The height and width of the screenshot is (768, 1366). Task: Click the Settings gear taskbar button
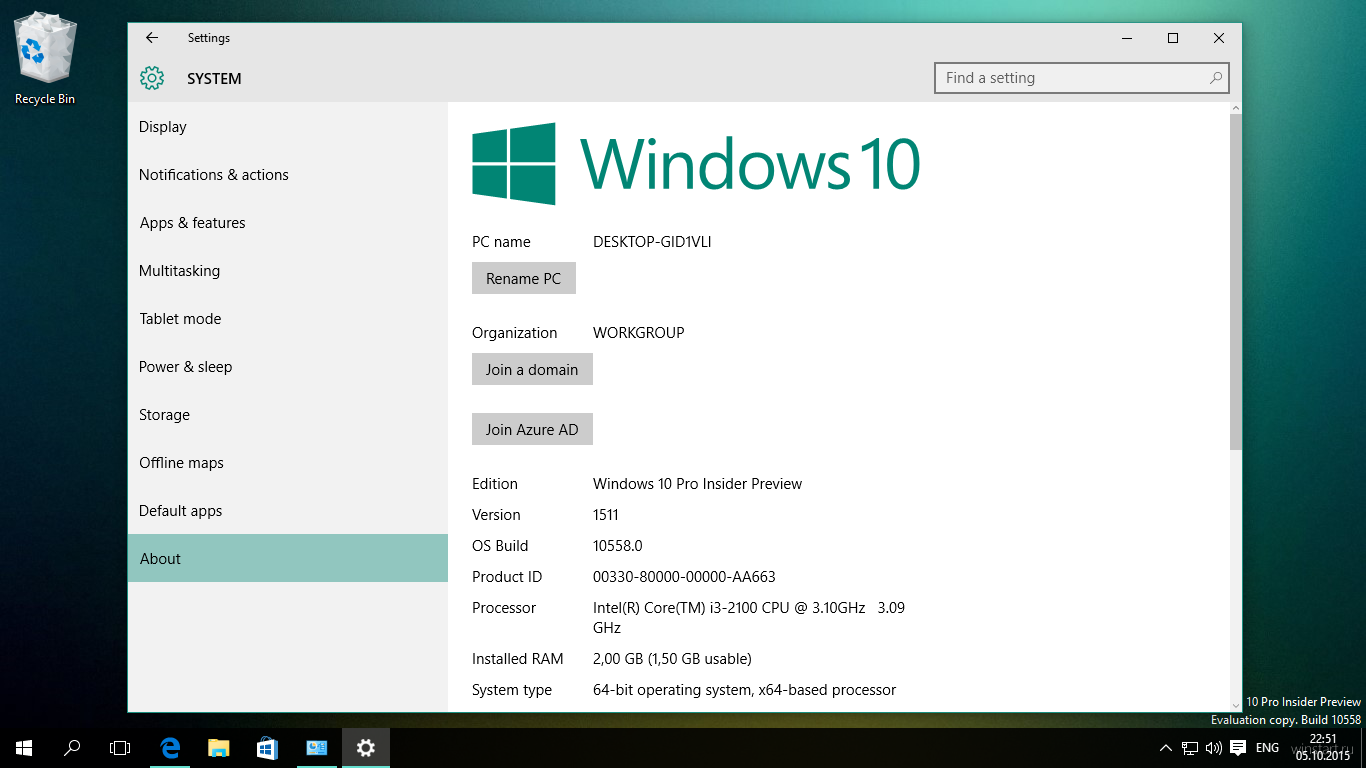366,748
